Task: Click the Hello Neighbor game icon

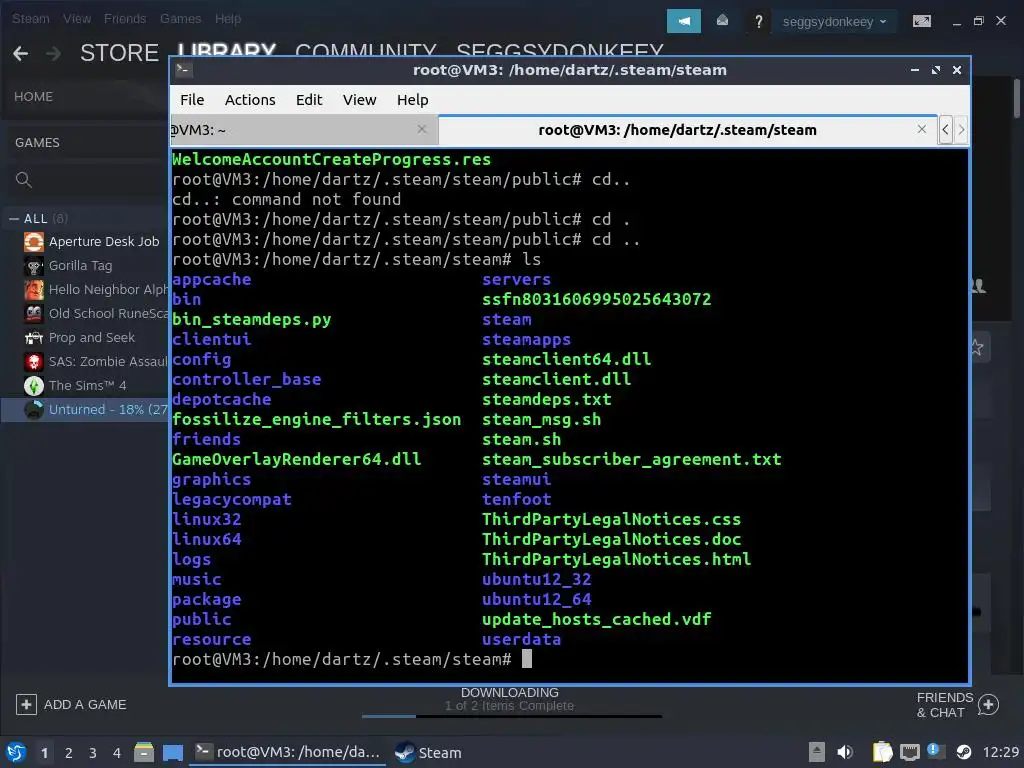Action: tap(33, 290)
